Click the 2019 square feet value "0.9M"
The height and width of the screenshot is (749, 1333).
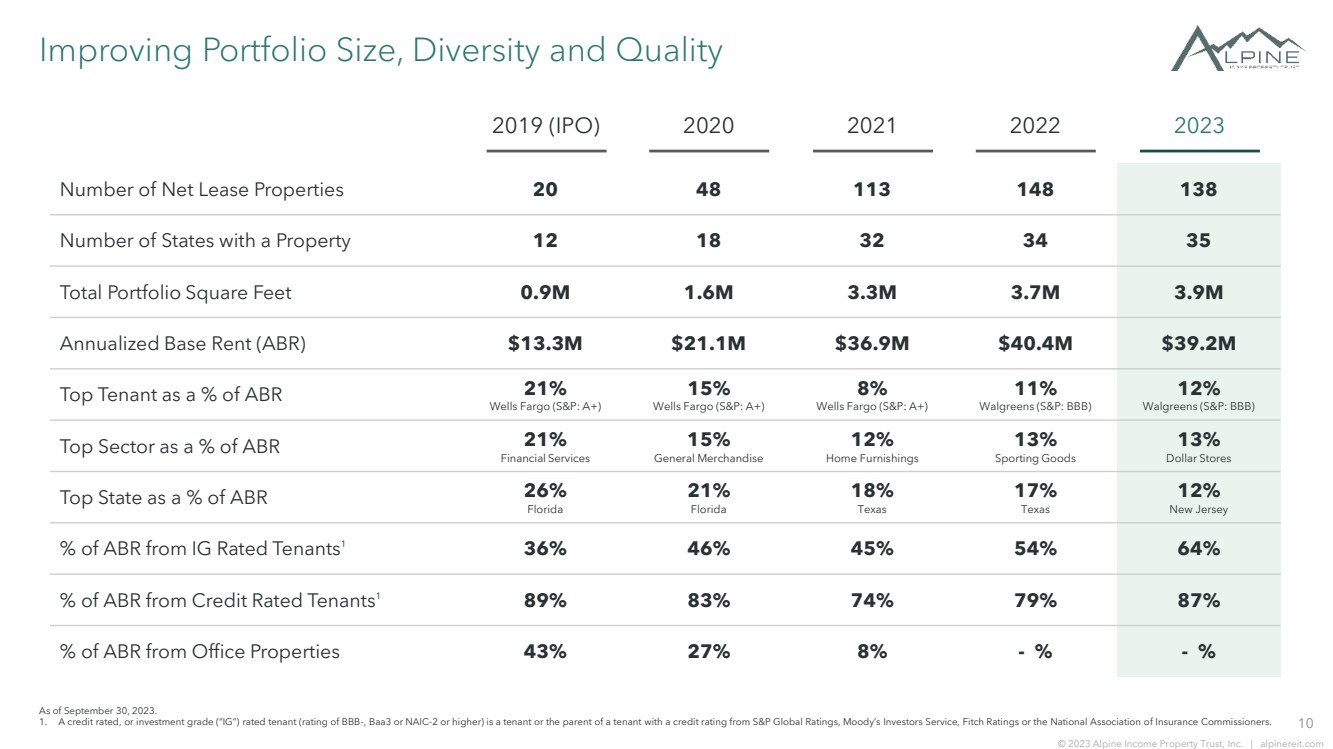545,293
